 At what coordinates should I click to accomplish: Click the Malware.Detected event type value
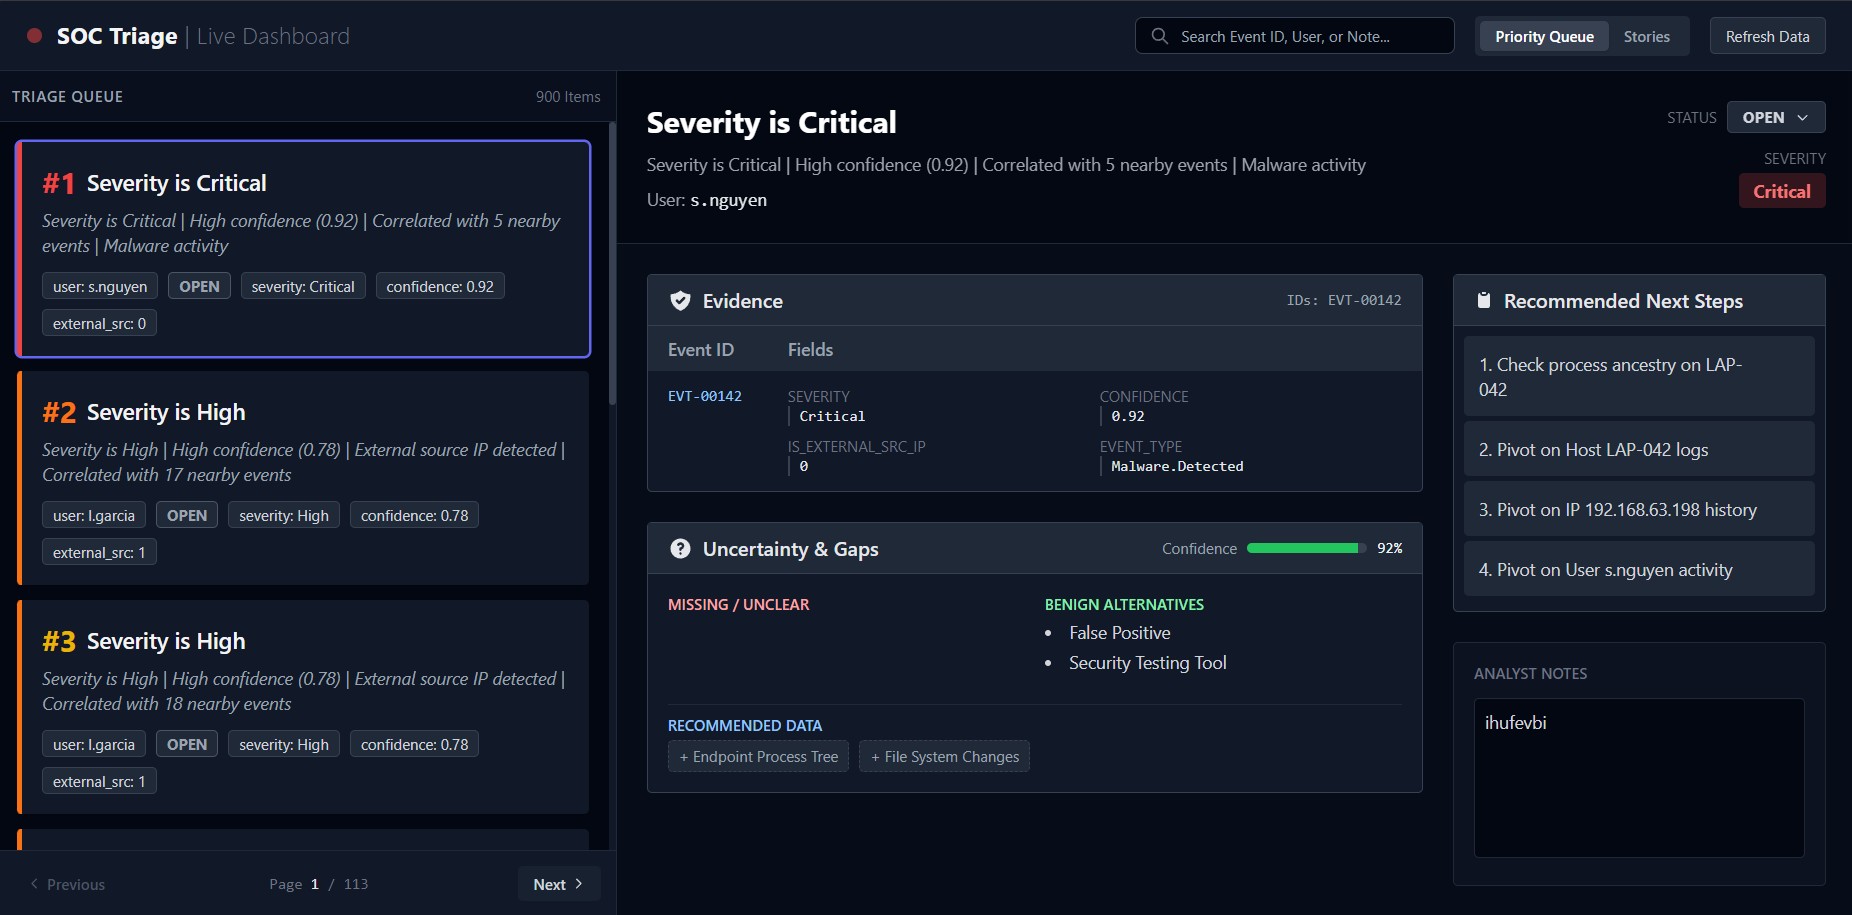[1177, 466]
